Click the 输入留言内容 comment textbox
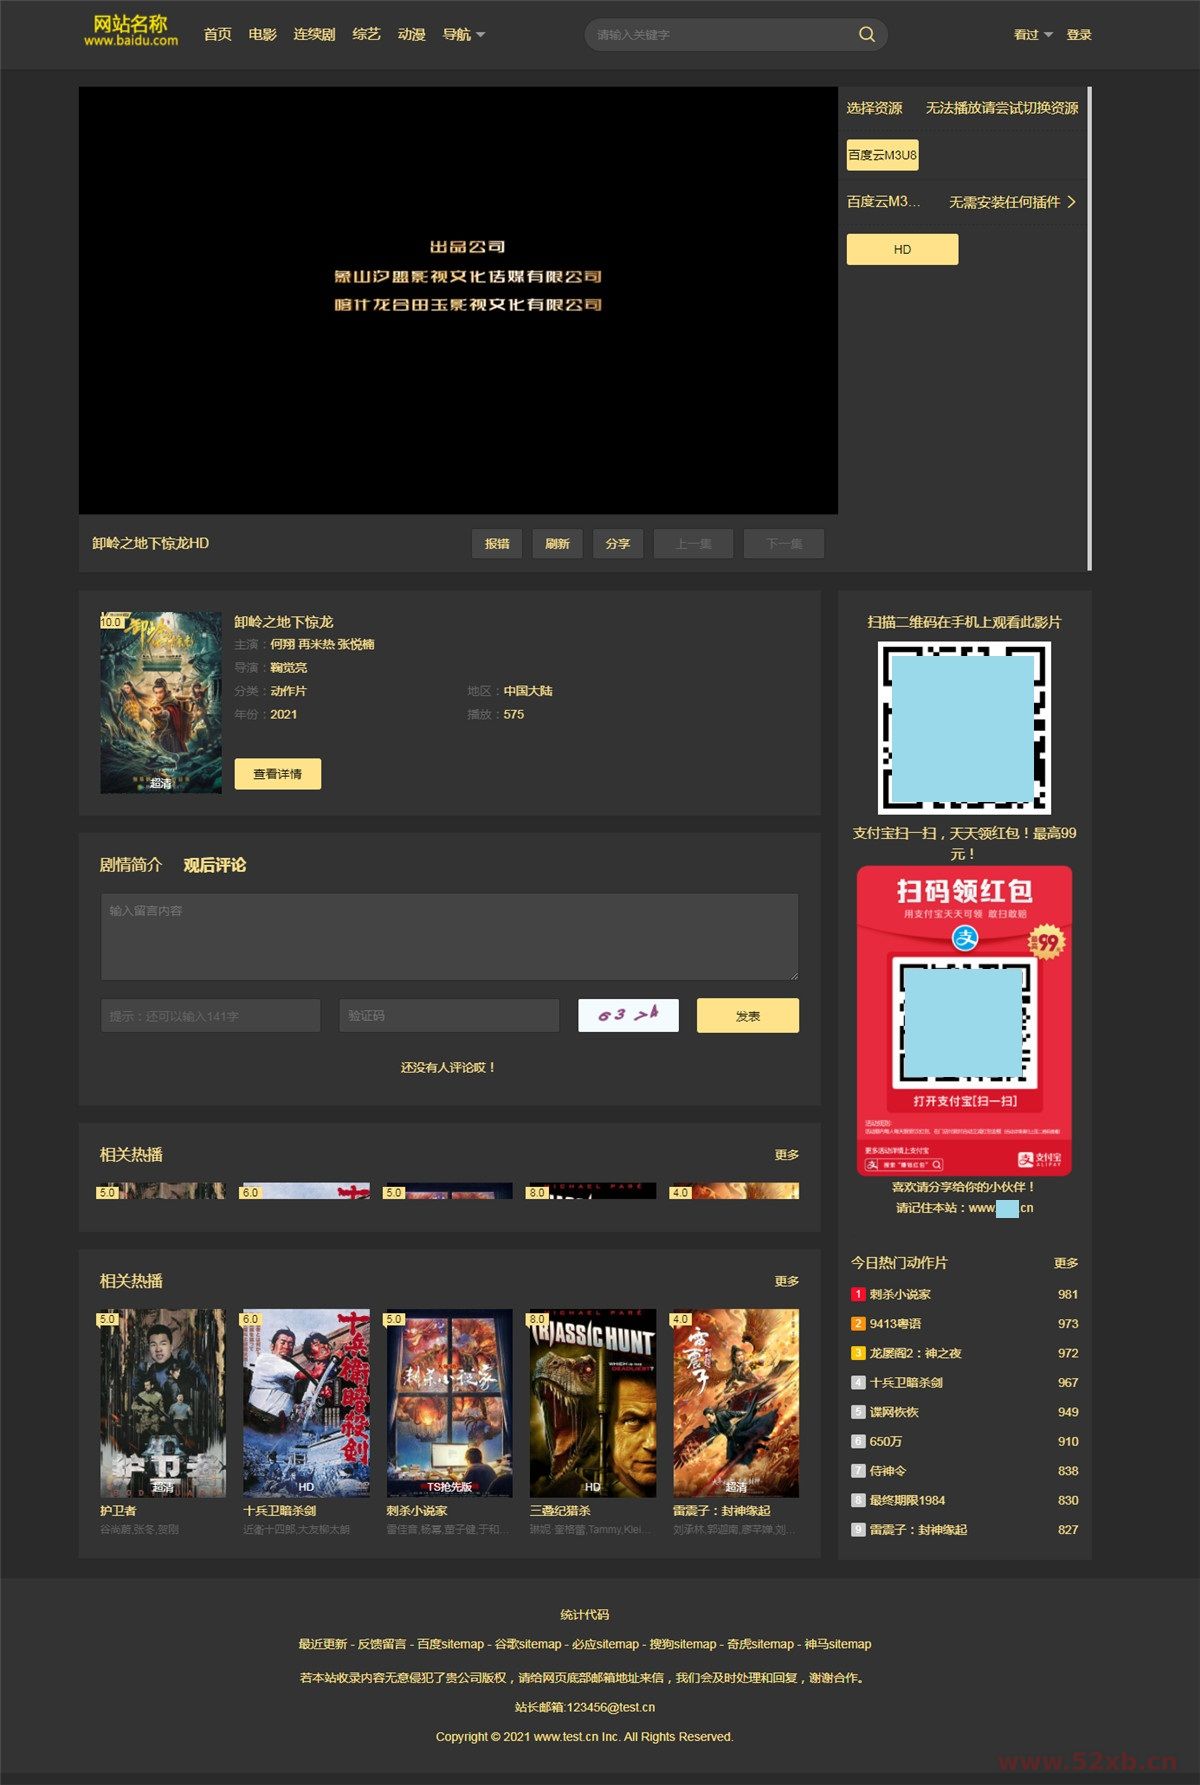Viewport: 1200px width, 1785px height. [449, 937]
